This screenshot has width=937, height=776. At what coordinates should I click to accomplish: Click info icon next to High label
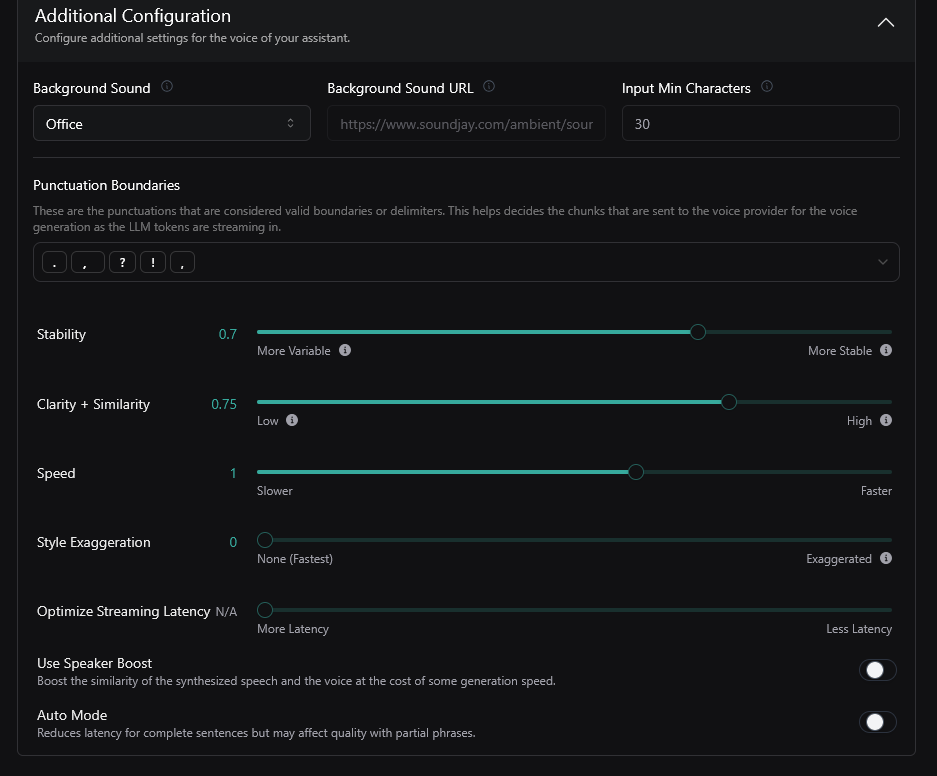pyautogui.click(x=886, y=421)
